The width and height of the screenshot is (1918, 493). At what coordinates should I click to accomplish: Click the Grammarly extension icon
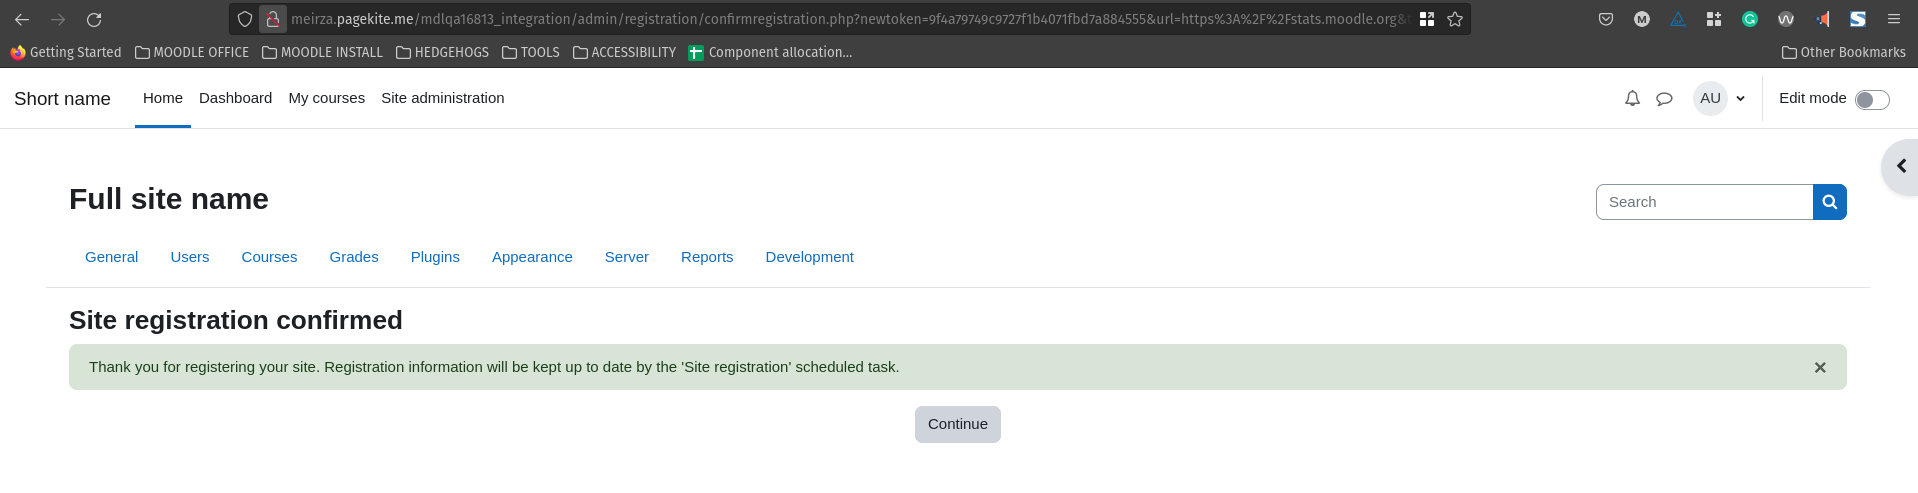(1750, 19)
